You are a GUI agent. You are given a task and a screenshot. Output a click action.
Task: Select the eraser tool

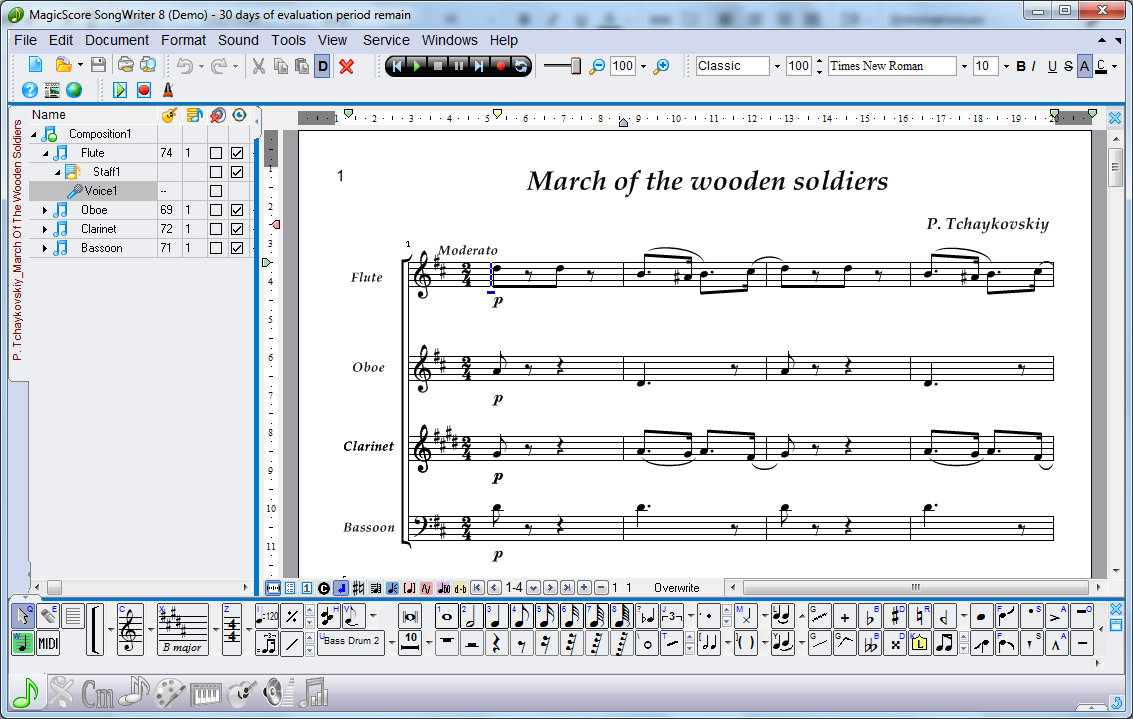click(48, 616)
